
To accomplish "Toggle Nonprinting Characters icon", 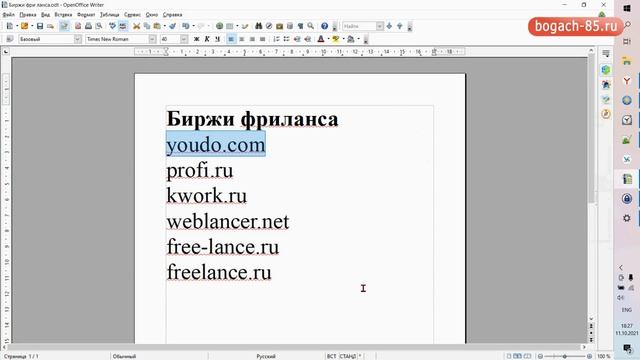I will [x=300, y=26].
